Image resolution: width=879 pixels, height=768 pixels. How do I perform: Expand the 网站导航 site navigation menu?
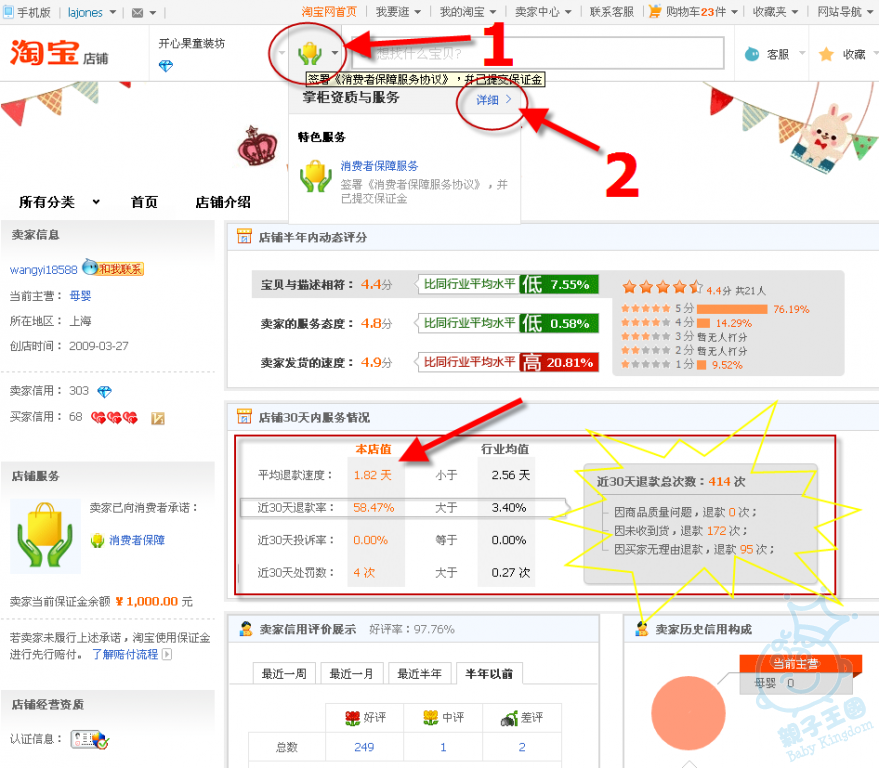click(844, 12)
